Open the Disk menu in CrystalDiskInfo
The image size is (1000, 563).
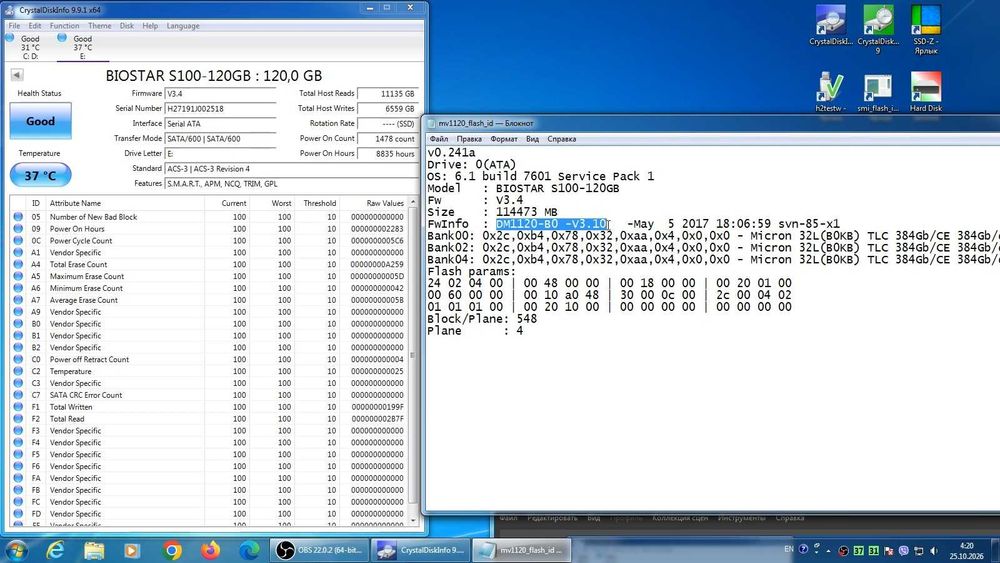click(x=127, y=26)
